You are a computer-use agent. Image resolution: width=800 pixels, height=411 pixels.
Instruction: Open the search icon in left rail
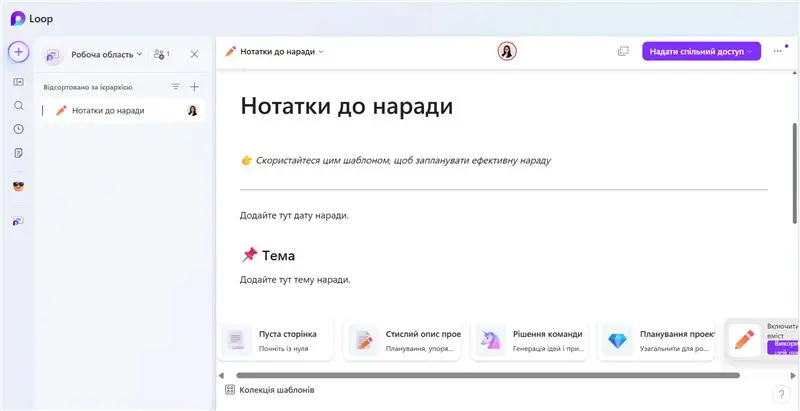pos(18,105)
